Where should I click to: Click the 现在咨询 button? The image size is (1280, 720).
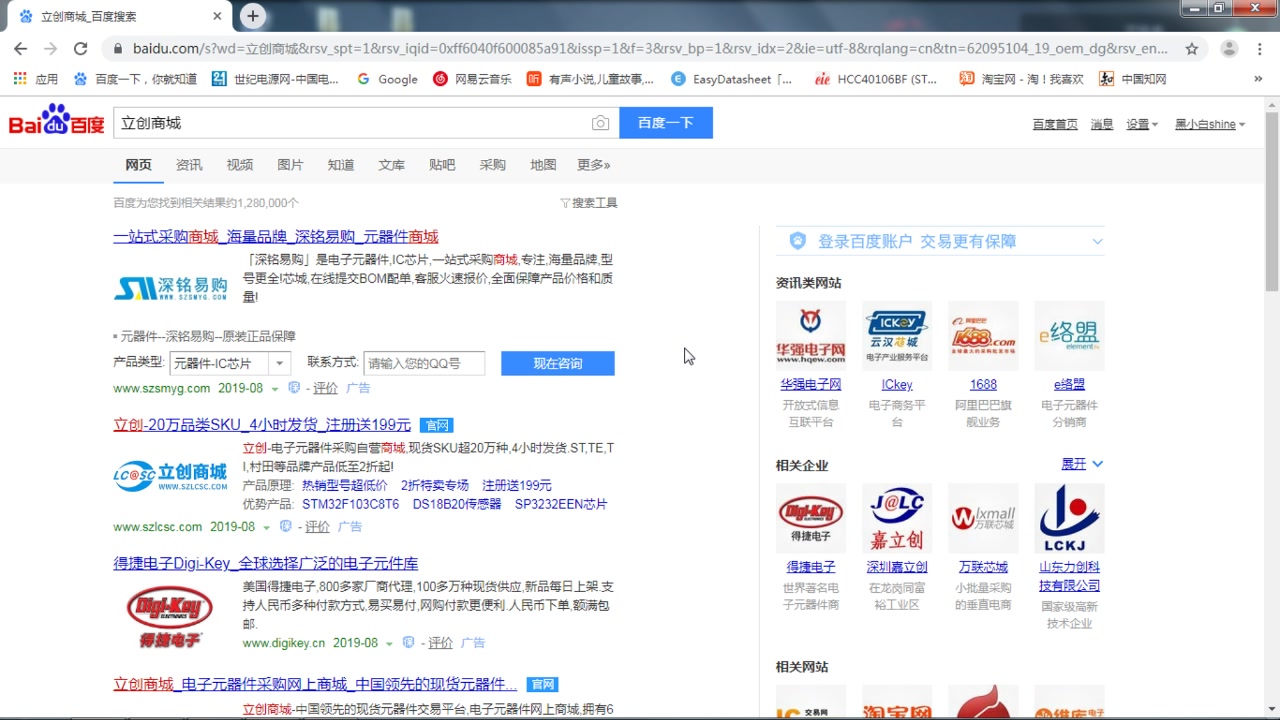click(558, 363)
